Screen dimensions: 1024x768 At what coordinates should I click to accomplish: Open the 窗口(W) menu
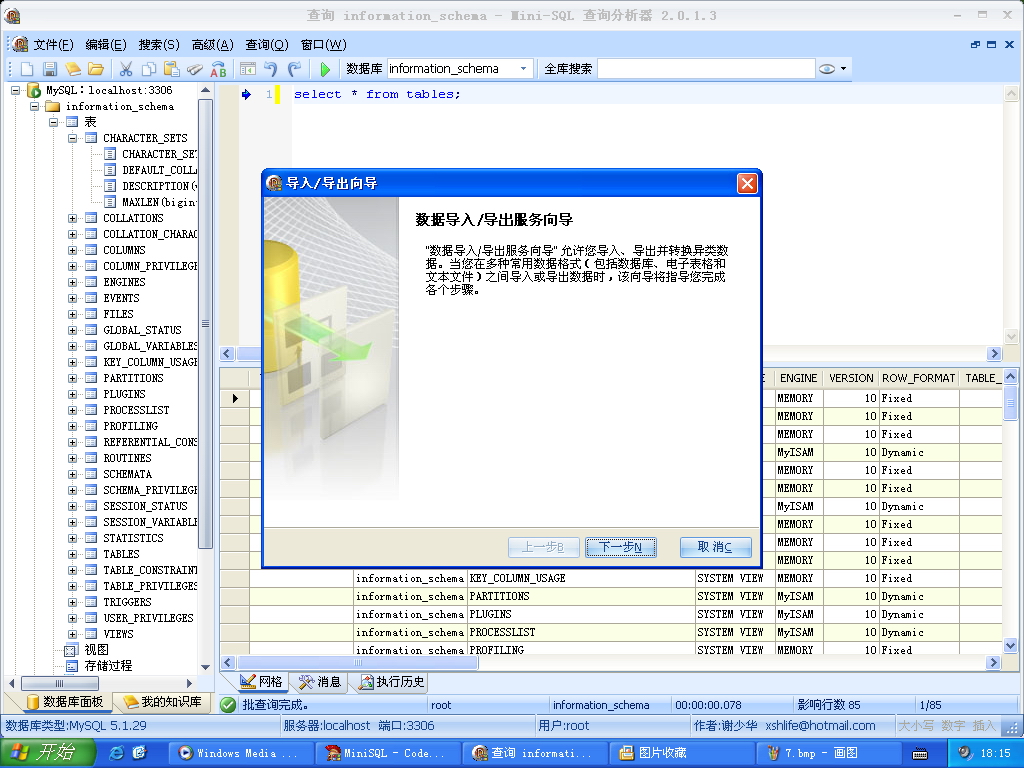(x=323, y=44)
